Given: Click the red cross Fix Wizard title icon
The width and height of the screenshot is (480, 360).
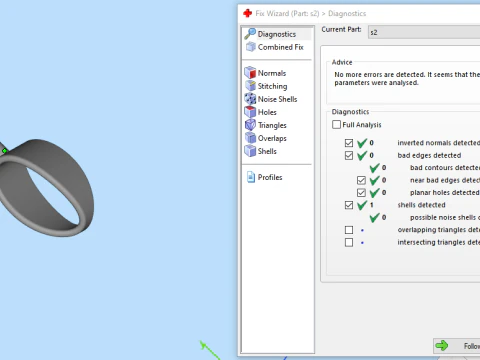Looking at the screenshot, I should pos(248,13).
